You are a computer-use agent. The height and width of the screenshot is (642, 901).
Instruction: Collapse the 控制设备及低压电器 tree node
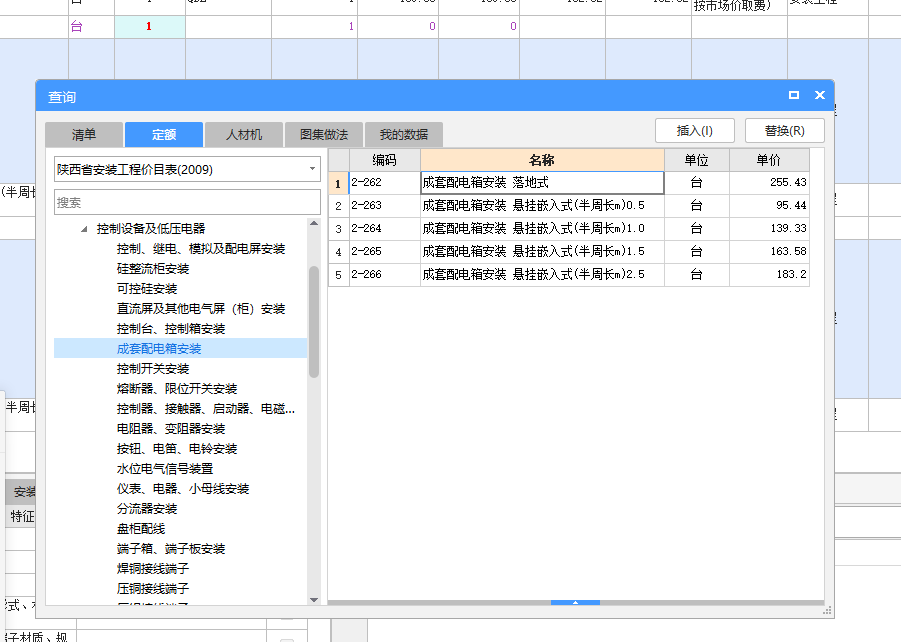coord(84,229)
